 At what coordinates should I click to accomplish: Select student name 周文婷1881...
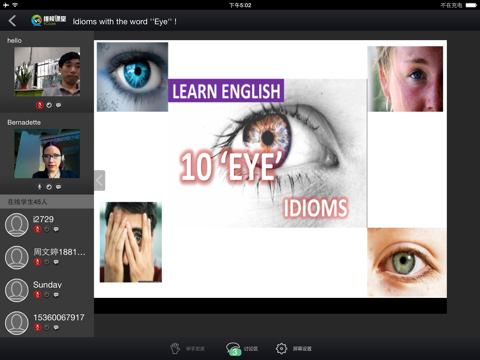tap(59, 252)
